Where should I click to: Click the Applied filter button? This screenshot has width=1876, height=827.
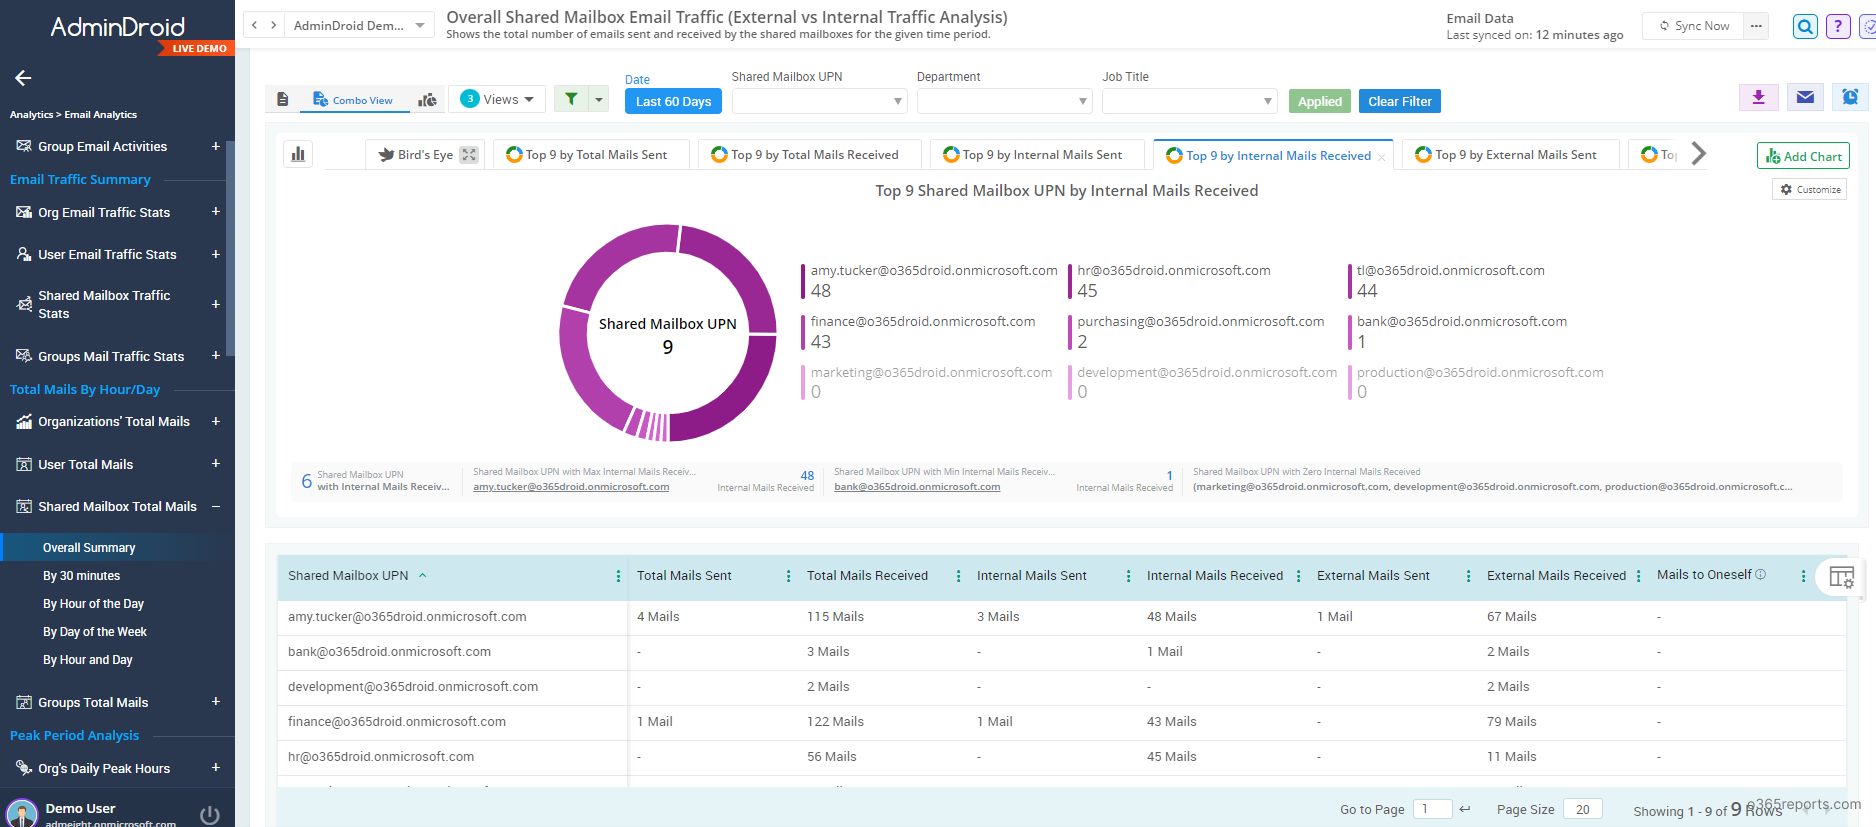click(x=1319, y=101)
